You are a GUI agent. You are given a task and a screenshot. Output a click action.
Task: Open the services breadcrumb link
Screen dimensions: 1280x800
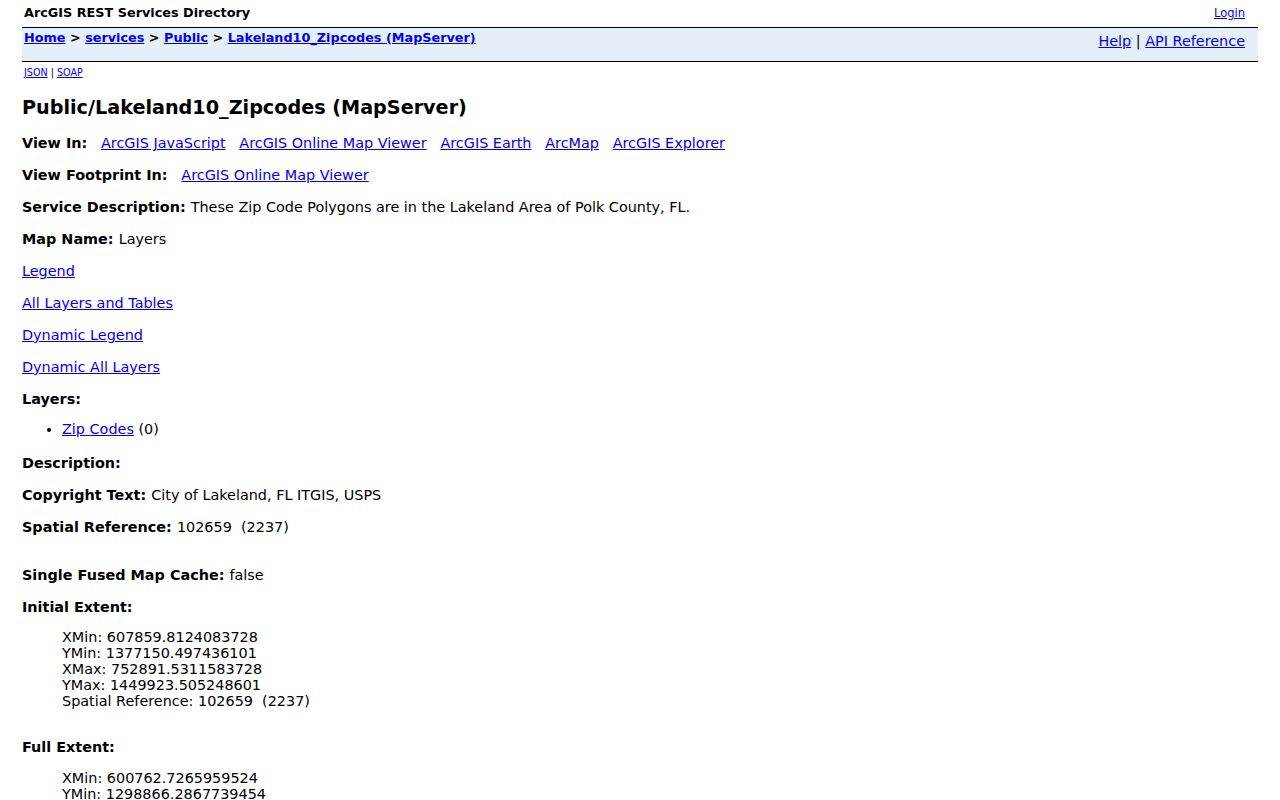coord(115,38)
